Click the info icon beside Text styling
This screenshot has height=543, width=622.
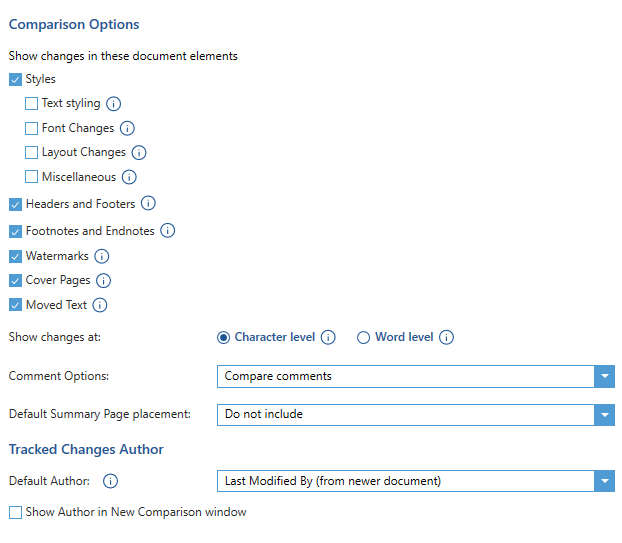coord(113,104)
